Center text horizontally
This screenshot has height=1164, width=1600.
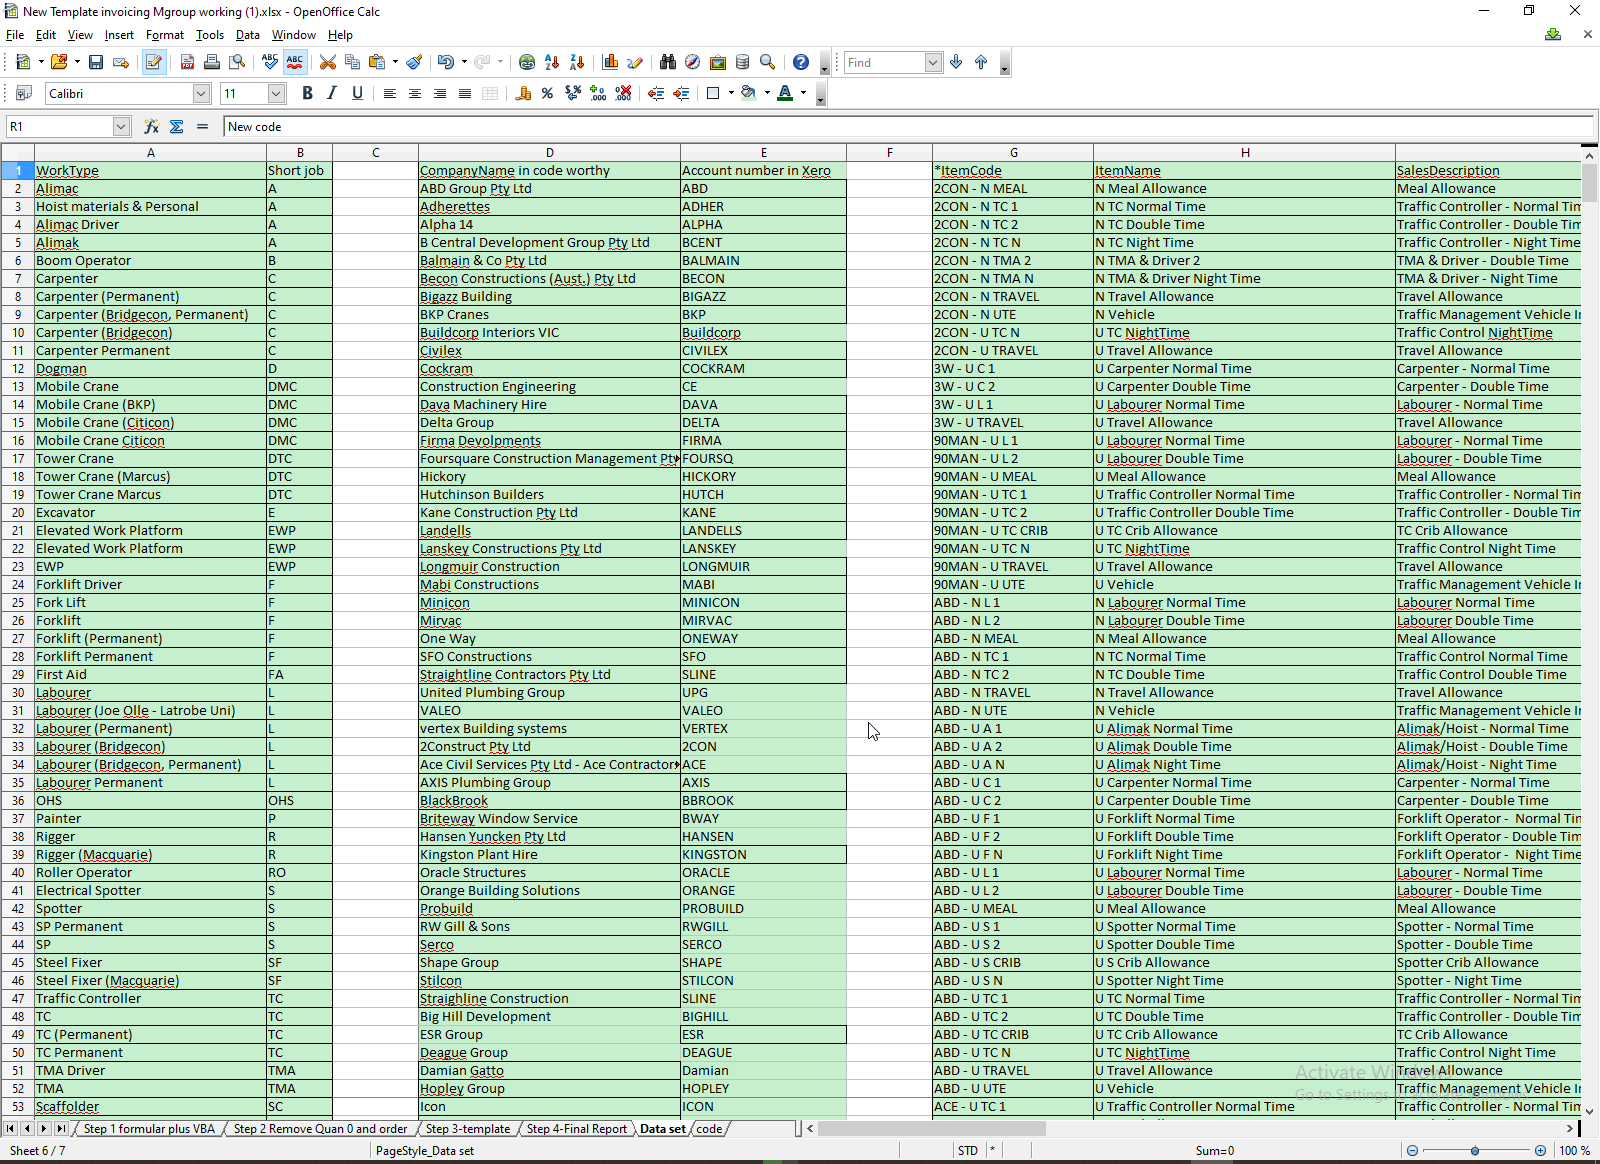(415, 93)
